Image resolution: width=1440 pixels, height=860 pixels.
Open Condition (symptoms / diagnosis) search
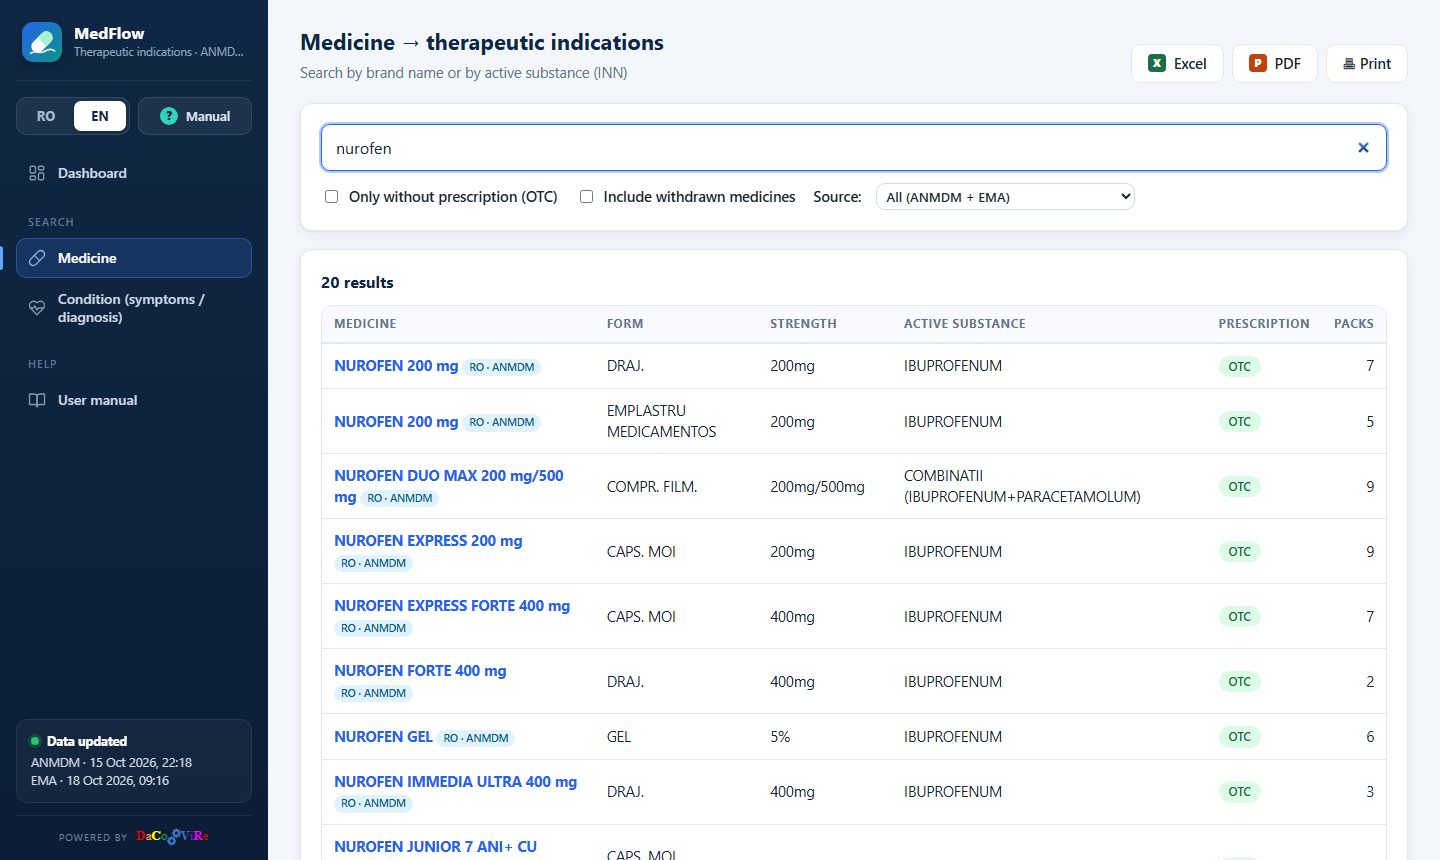coord(134,308)
